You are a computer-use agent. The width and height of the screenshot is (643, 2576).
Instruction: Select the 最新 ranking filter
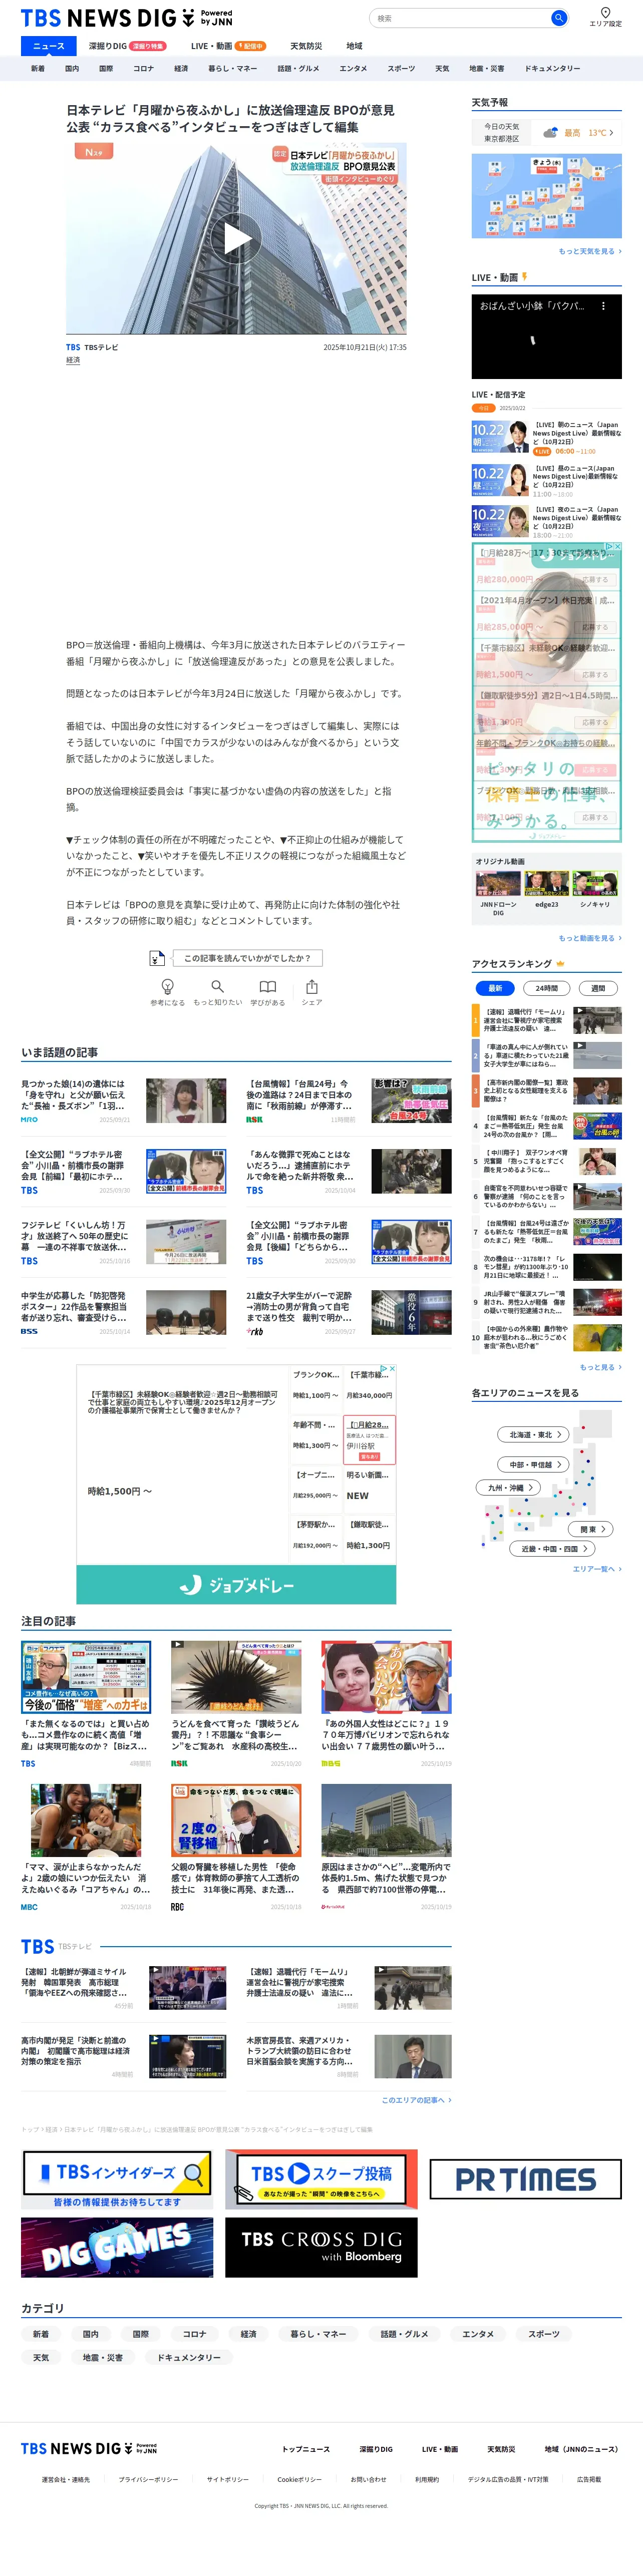(x=495, y=988)
